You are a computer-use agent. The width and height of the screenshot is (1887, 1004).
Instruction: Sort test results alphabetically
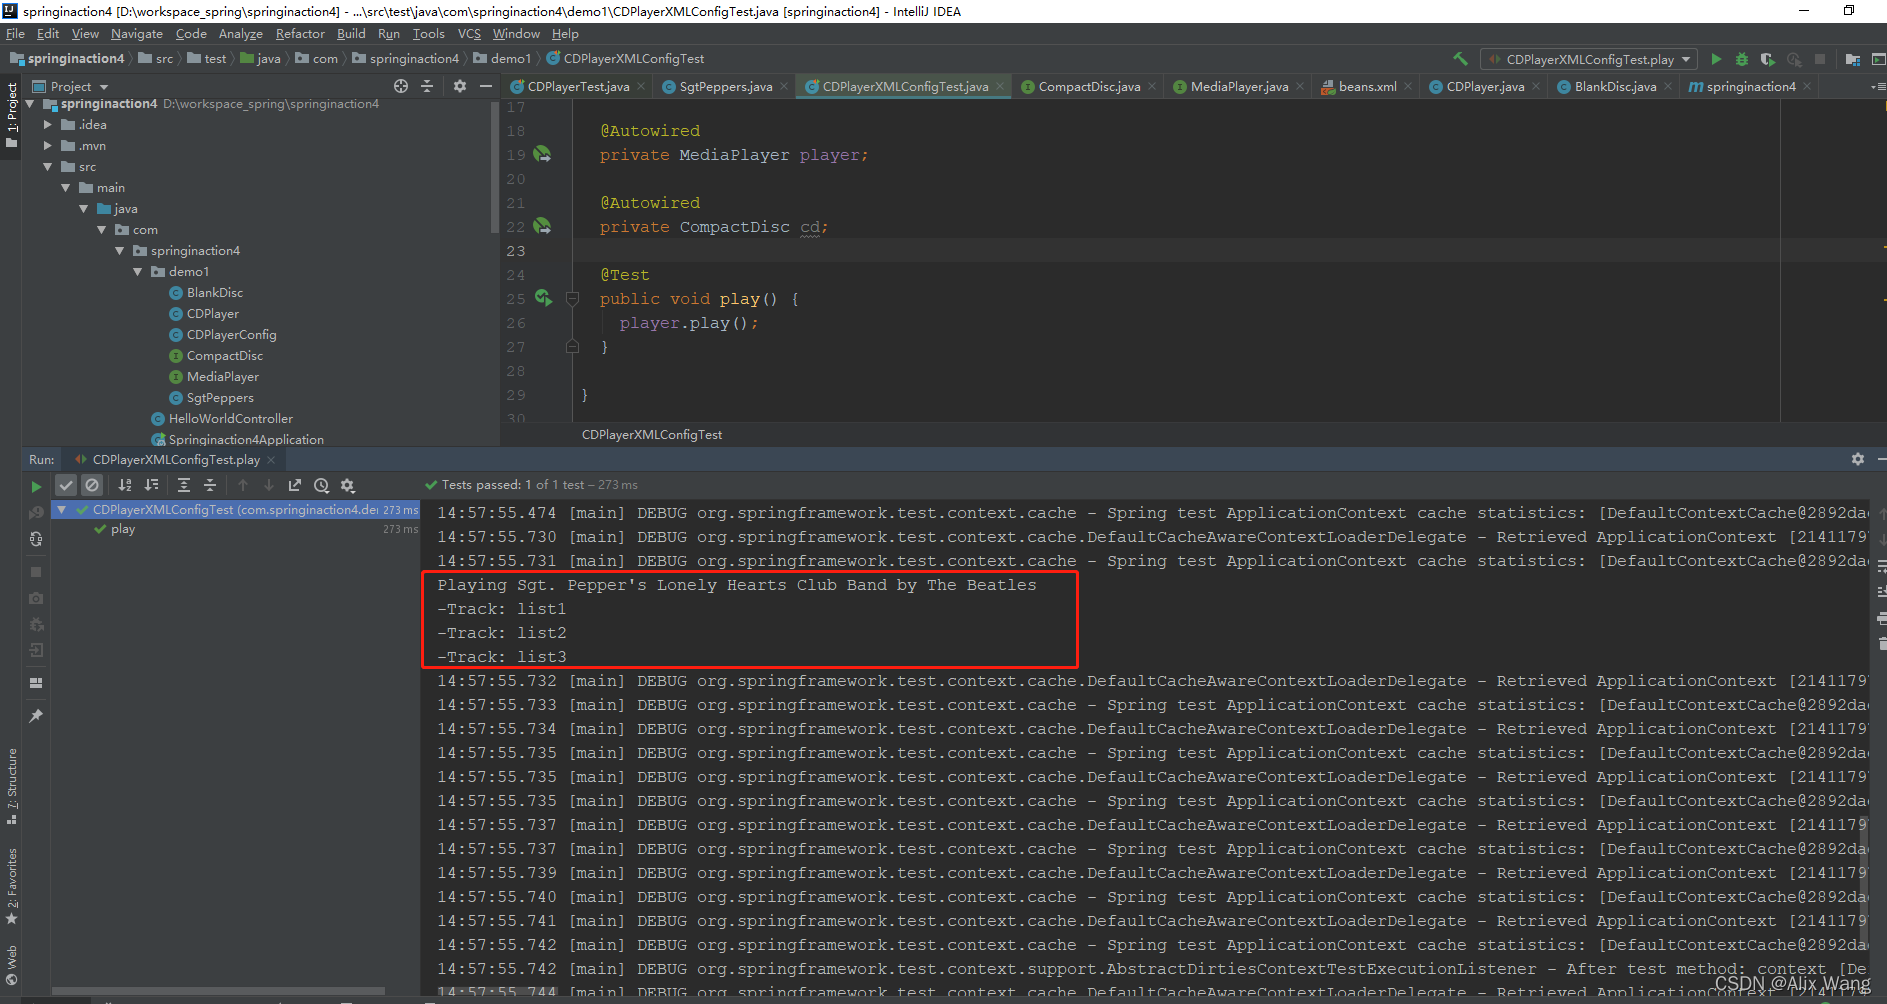125,485
